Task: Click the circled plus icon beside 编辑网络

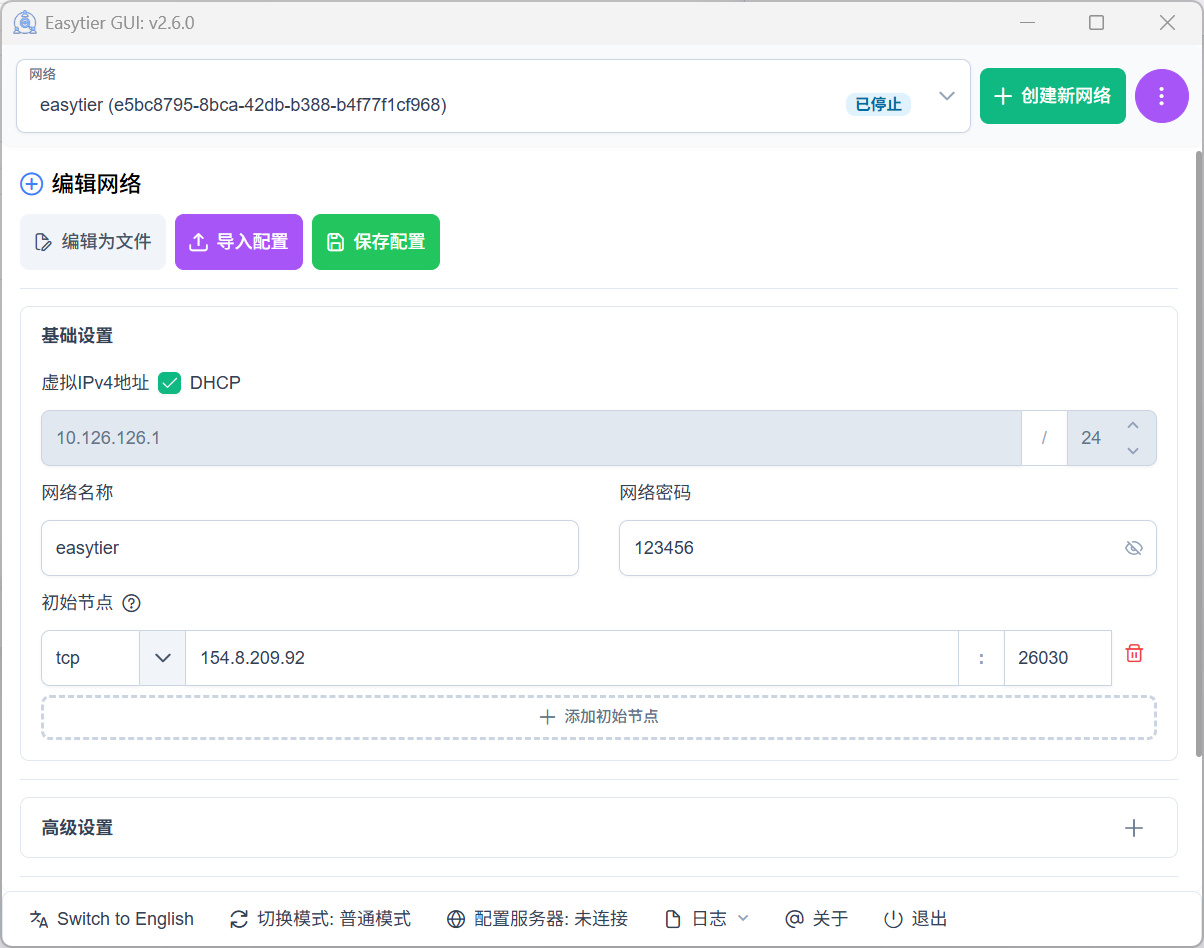Action: 32,184
